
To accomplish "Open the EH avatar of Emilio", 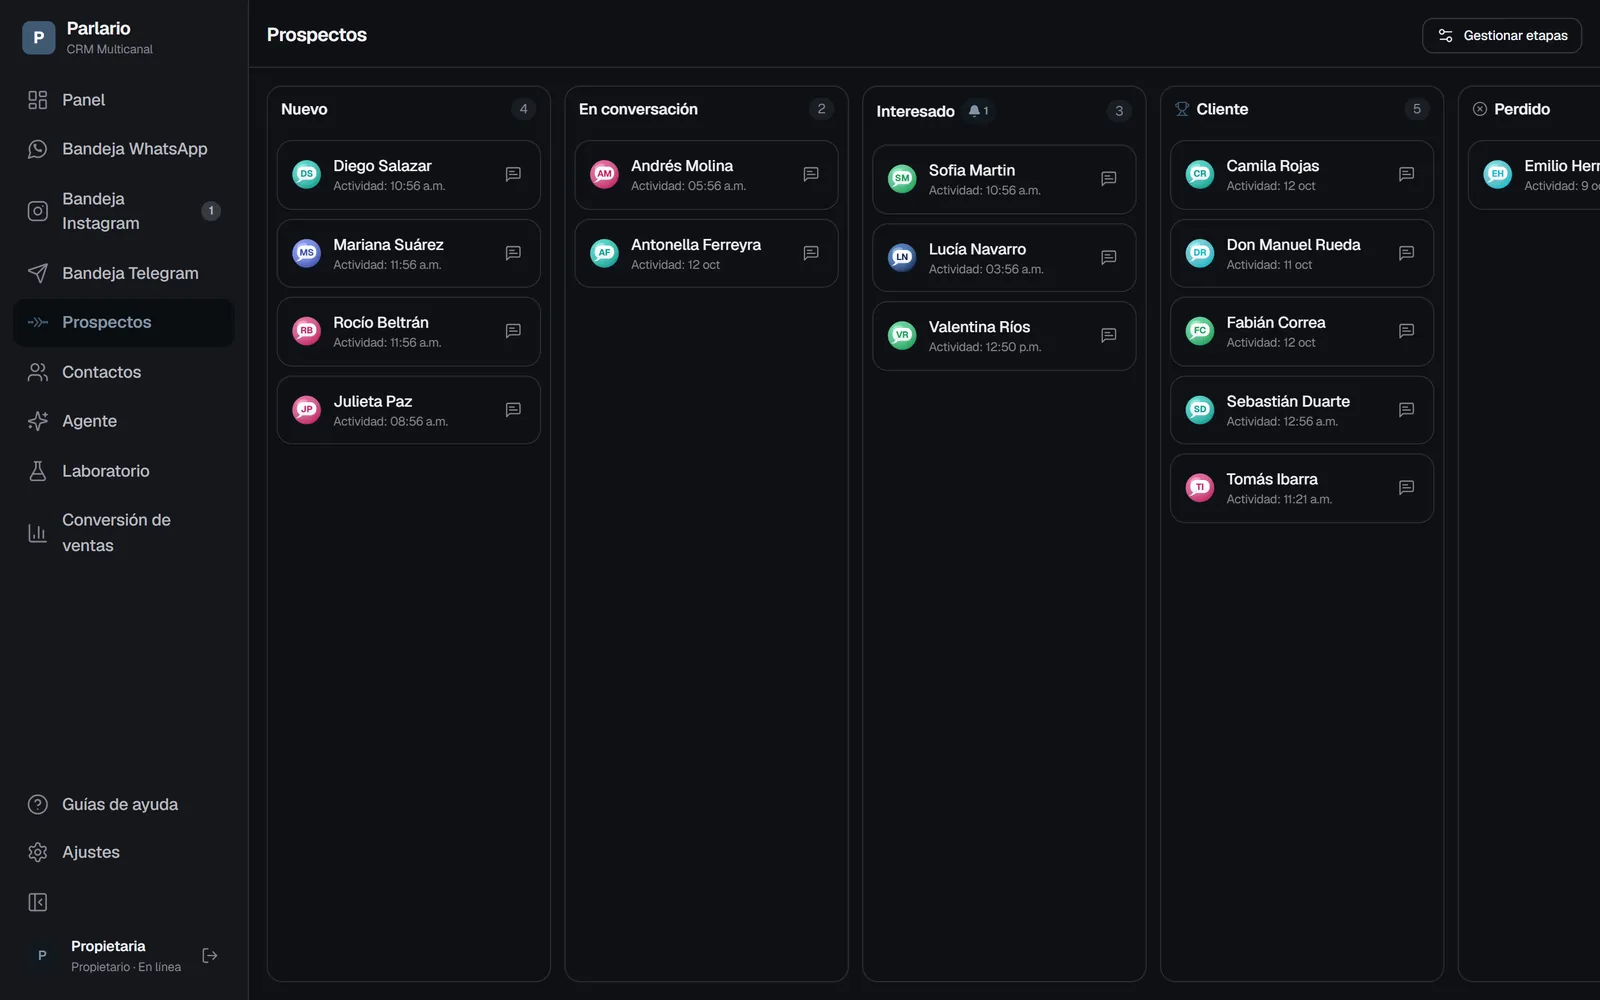I will pyautogui.click(x=1497, y=174).
